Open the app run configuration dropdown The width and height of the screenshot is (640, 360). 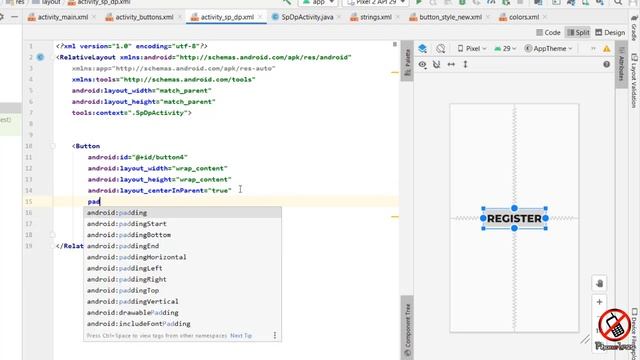[318, 2]
